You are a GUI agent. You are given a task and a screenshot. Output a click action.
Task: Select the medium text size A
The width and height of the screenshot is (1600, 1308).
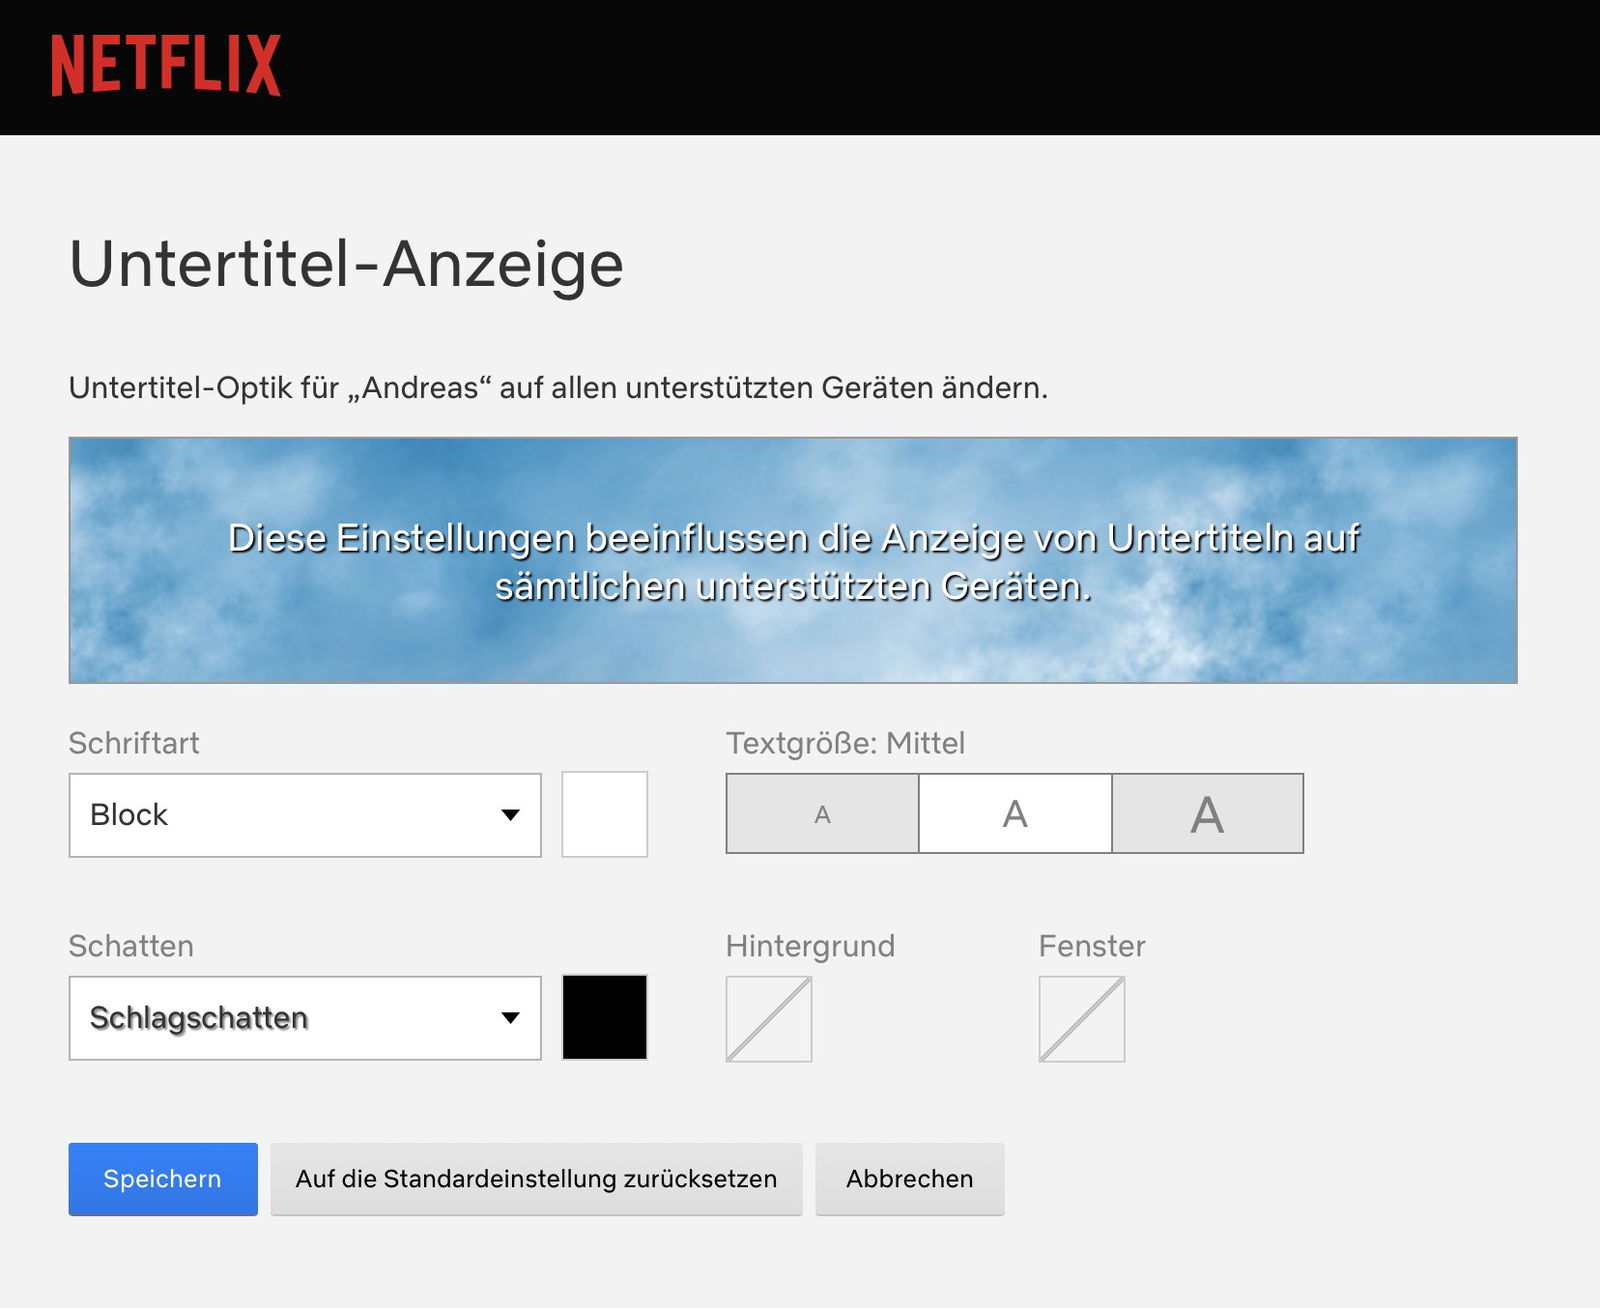click(x=1015, y=814)
